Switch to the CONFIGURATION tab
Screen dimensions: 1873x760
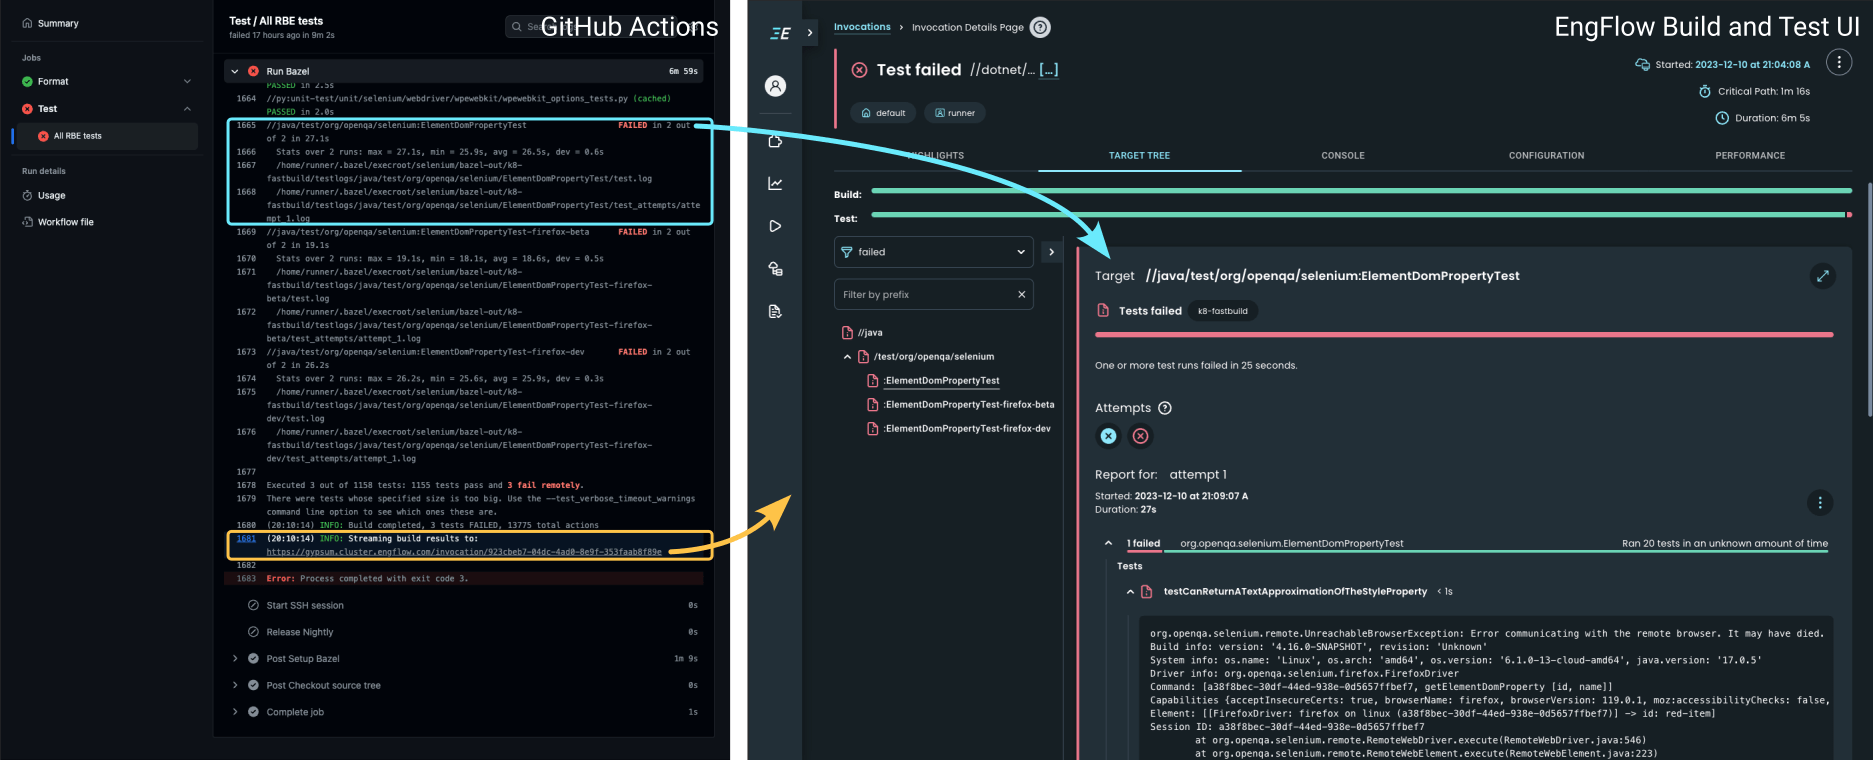pos(1546,156)
